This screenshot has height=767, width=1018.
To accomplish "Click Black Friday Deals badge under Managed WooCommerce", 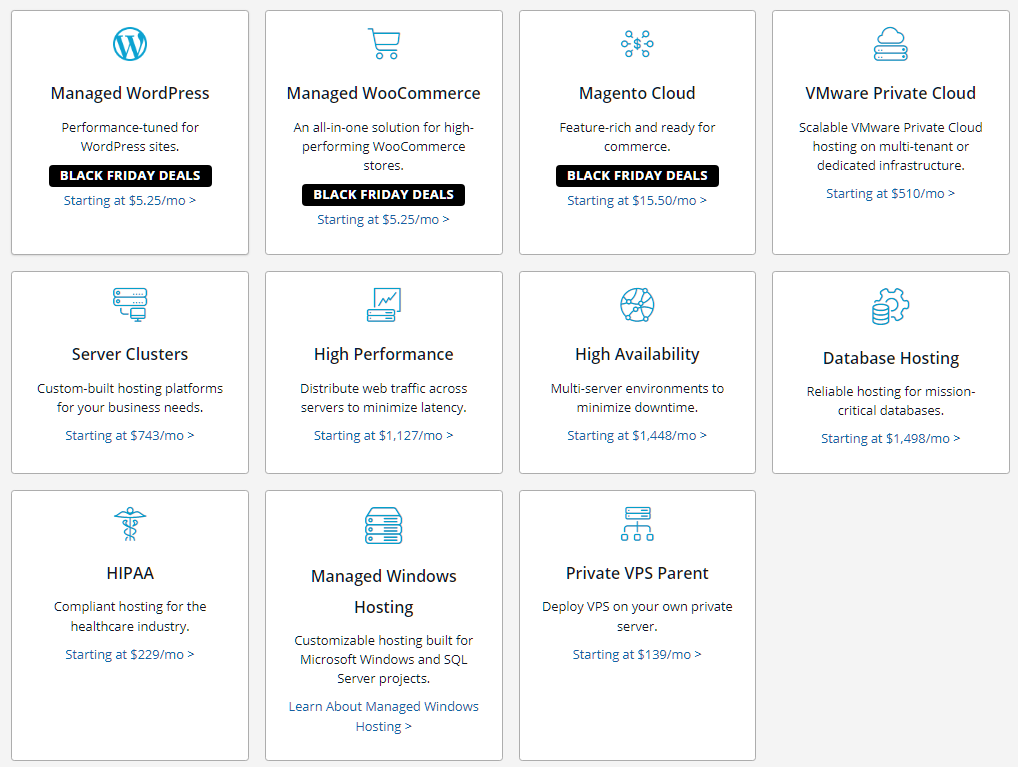I will click(x=383, y=195).
